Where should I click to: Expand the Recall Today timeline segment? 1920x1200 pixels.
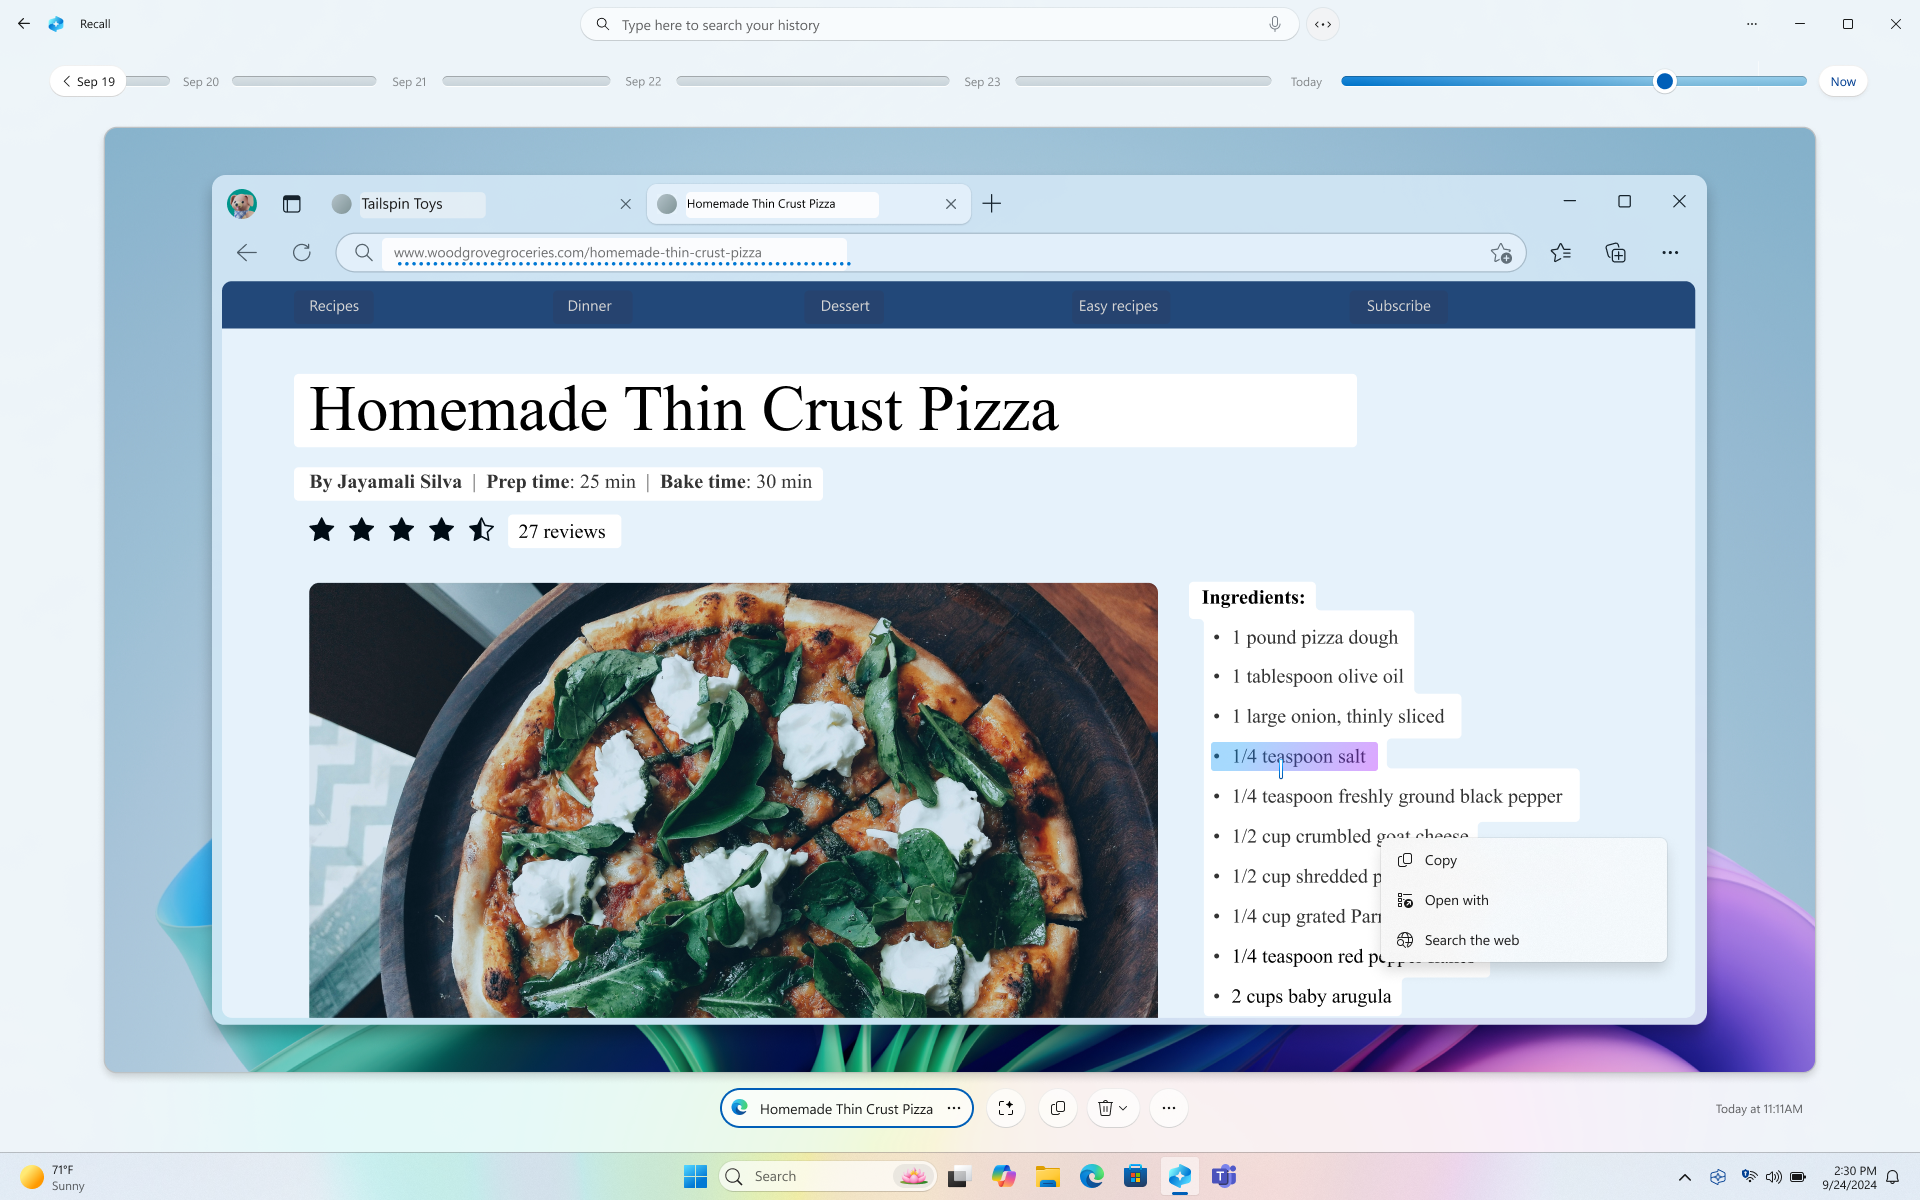click(1306, 80)
